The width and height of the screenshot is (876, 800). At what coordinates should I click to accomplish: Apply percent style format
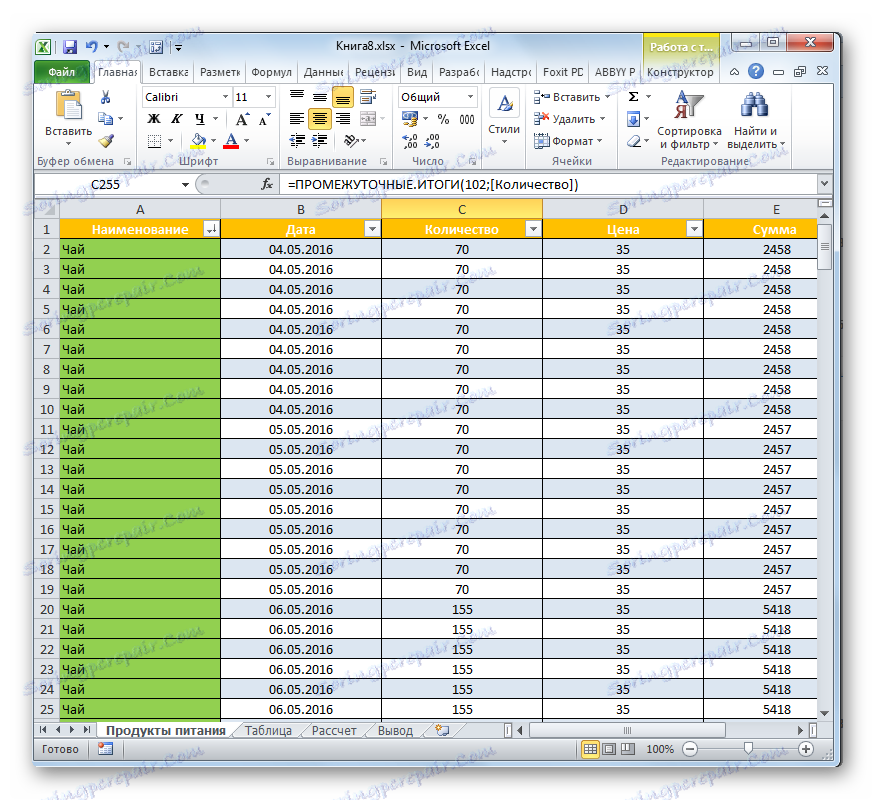point(444,119)
